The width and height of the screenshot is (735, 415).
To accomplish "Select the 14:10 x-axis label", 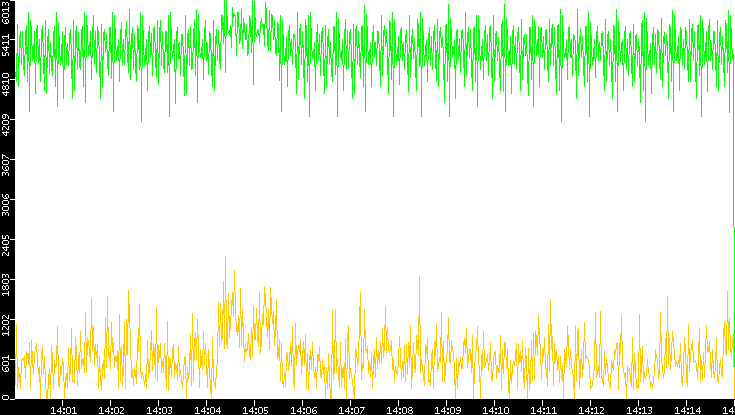I will pos(496,410).
